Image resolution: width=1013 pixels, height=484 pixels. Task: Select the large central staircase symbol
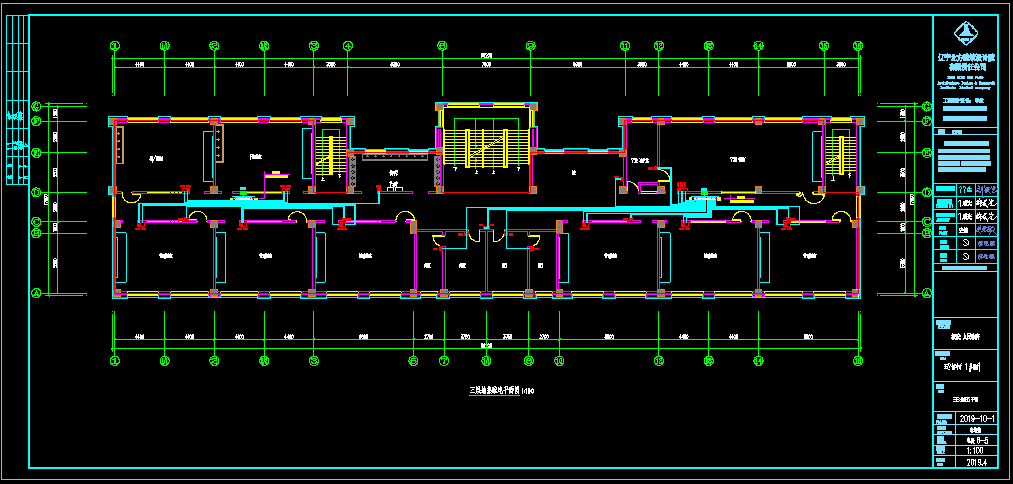pyautogui.click(x=486, y=146)
